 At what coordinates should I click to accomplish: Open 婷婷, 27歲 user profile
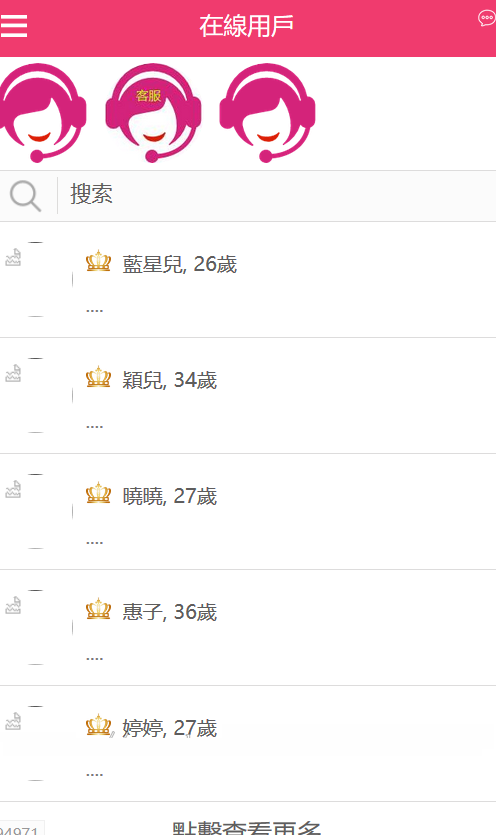click(248, 743)
